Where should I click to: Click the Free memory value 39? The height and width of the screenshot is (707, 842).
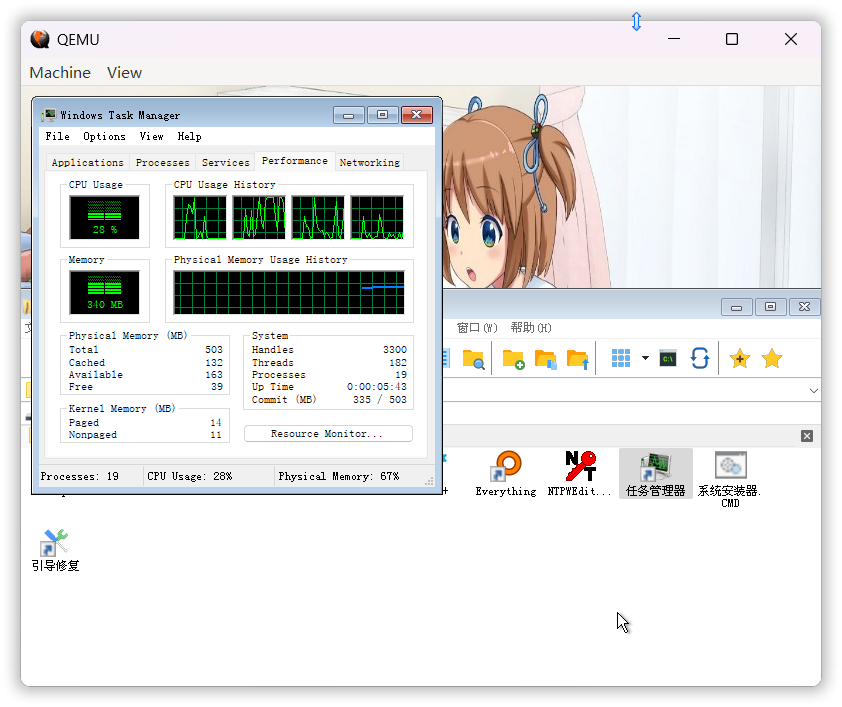217,387
